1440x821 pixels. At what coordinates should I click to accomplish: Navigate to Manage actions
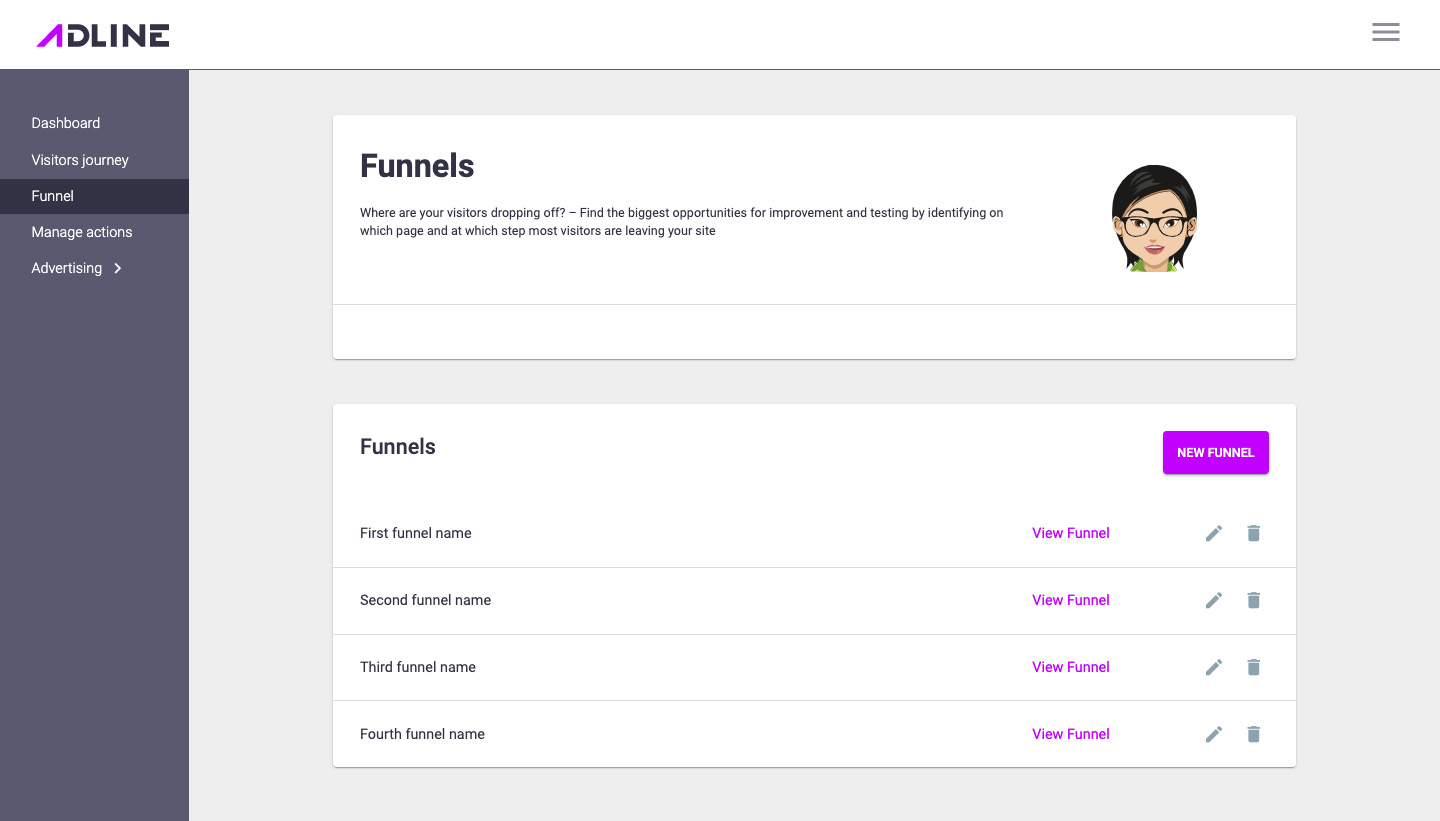tap(82, 232)
